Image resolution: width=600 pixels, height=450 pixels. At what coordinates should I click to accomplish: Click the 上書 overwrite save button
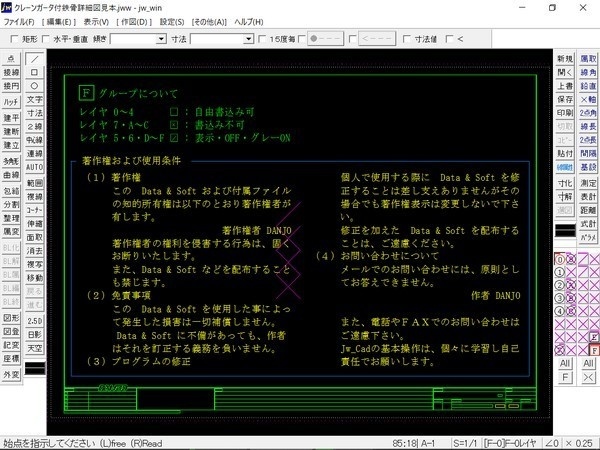click(565, 86)
